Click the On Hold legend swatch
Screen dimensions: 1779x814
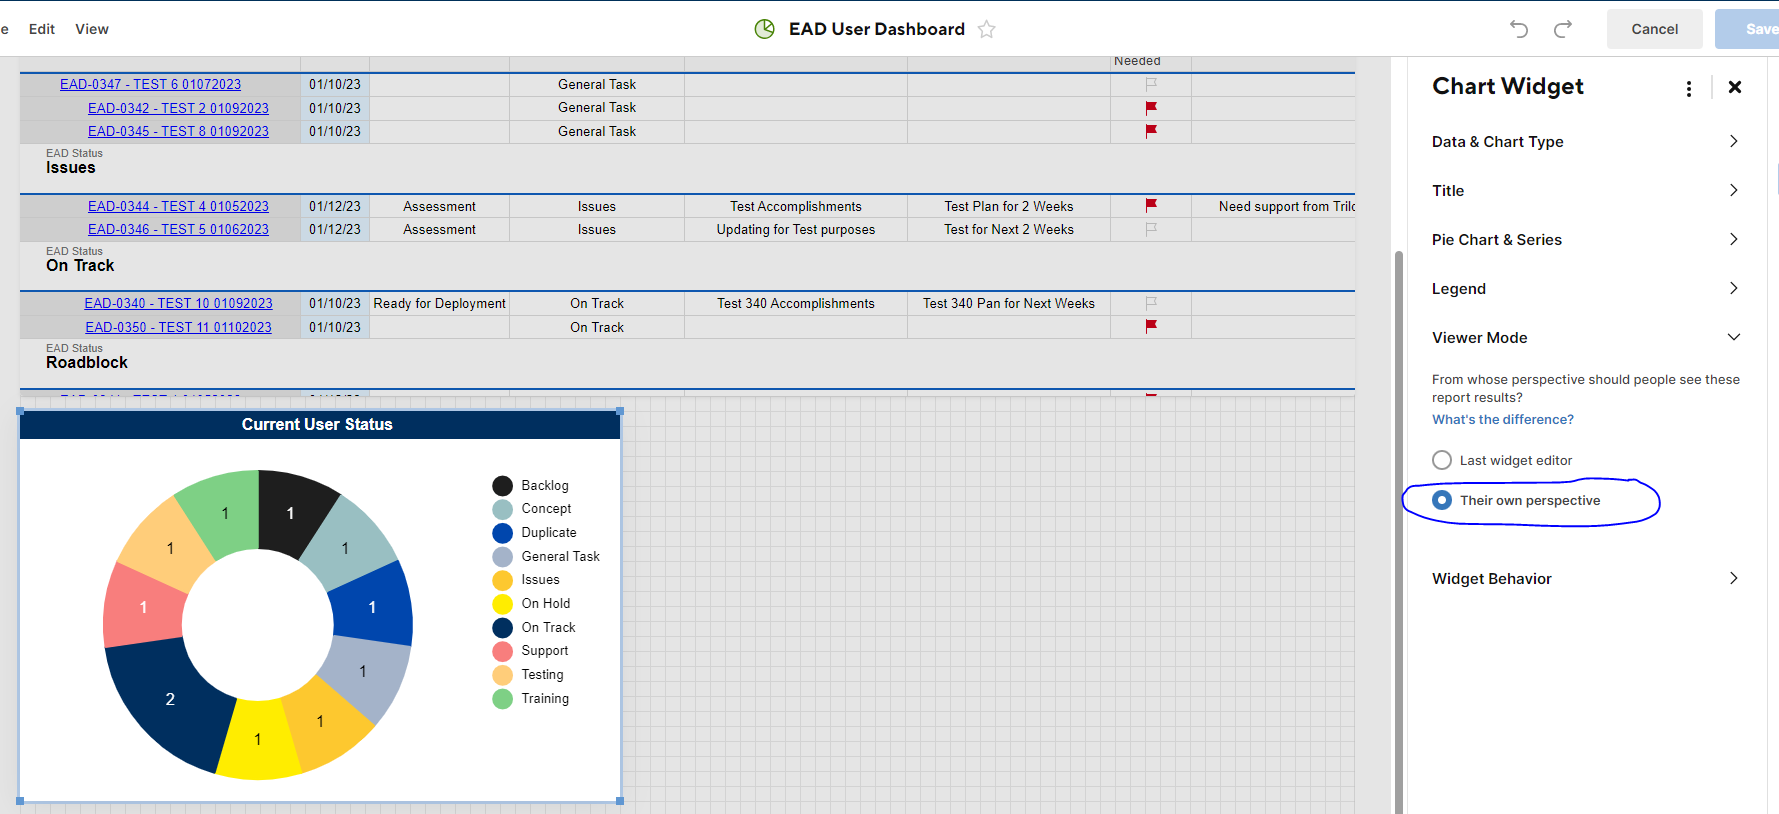pyautogui.click(x=502, y=604)
